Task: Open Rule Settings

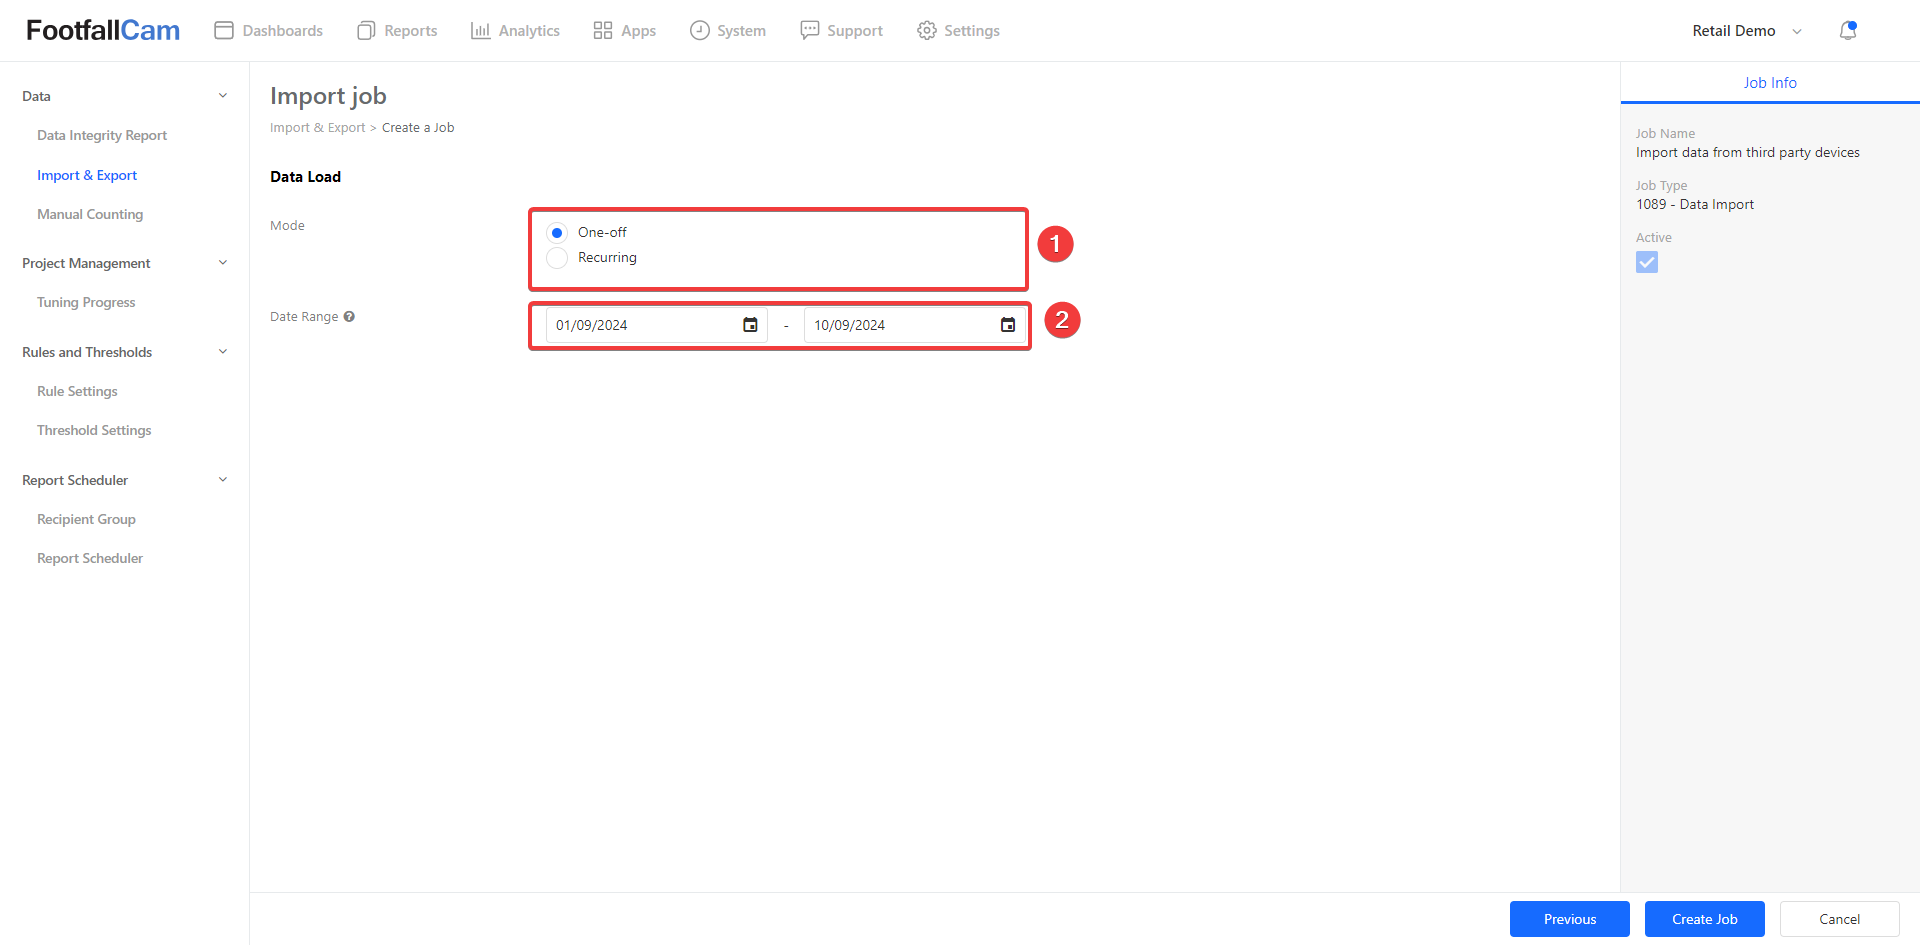Action: tap(77, 391)
